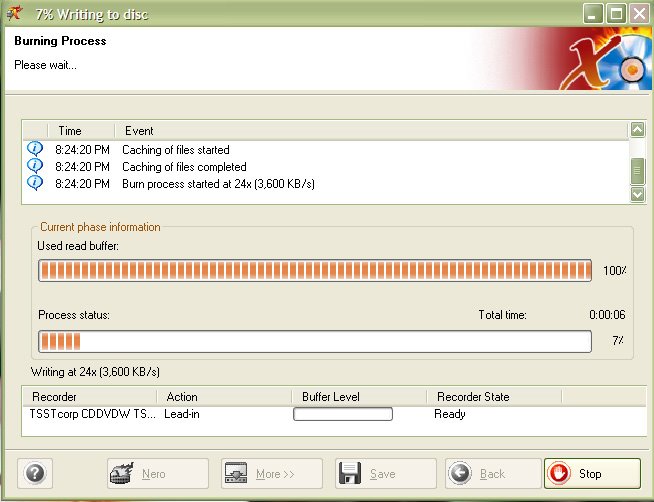The image size is (654, 502).
Task: Click the 'Ready' recorder state cell
Action: (x=450, y=414)
